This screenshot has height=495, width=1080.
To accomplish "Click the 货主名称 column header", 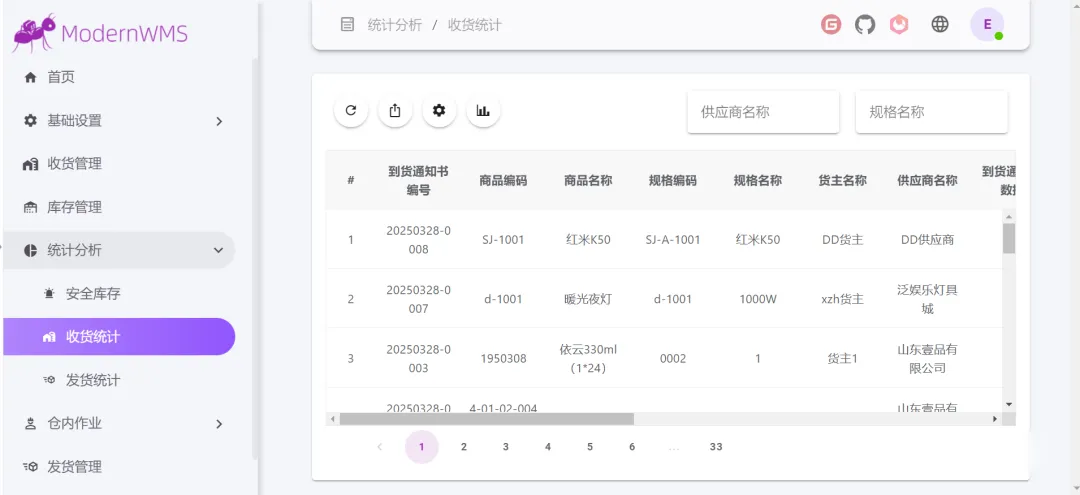I will (x=842, y=180).
